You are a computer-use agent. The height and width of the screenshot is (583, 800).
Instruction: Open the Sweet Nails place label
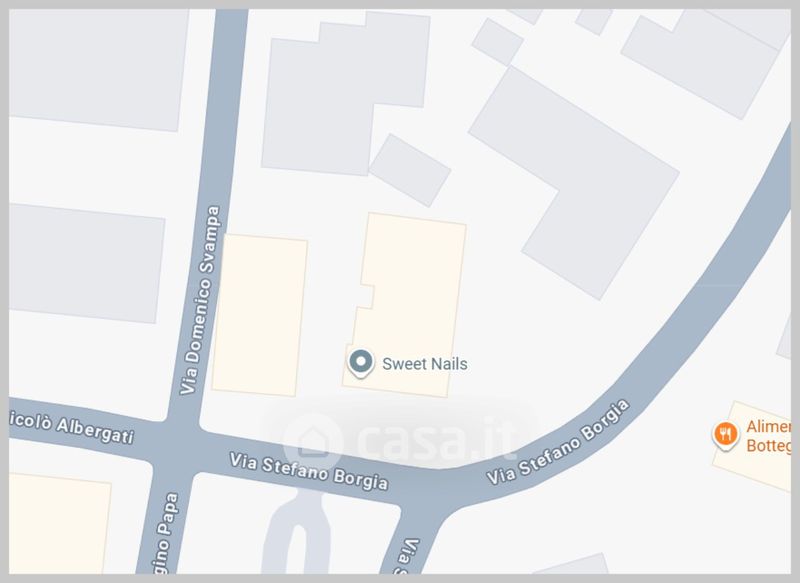[x=424, y=364]
